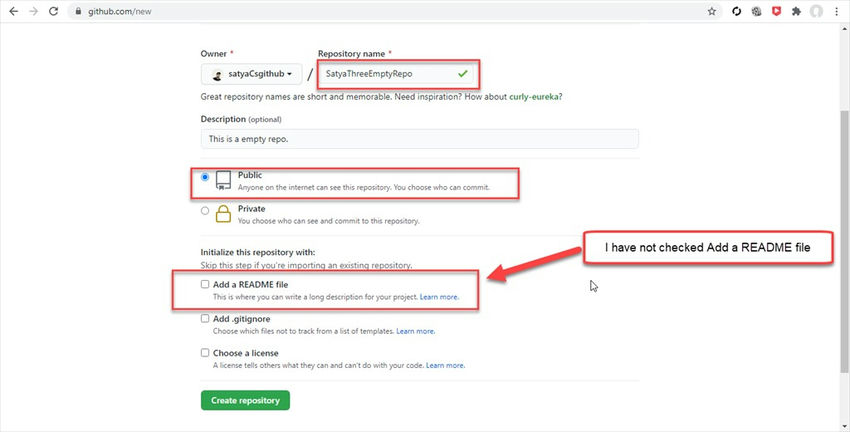Check the Add .gitignore option
The height and width of the screenshot is (432, 850).
205,319
